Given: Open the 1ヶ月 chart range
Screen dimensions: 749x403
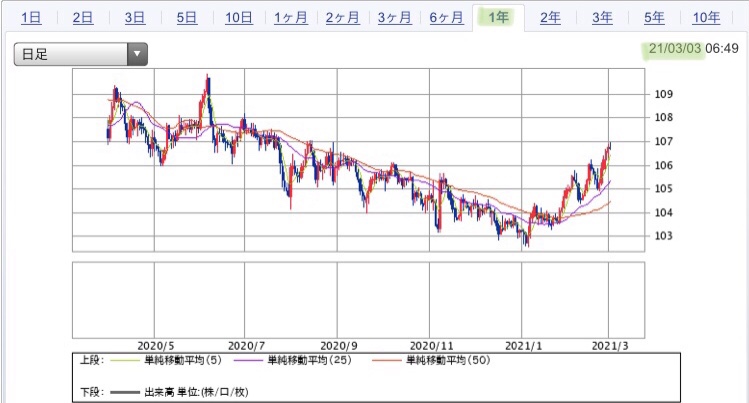Looking at the screenshot, I should (x=290, y=18).
